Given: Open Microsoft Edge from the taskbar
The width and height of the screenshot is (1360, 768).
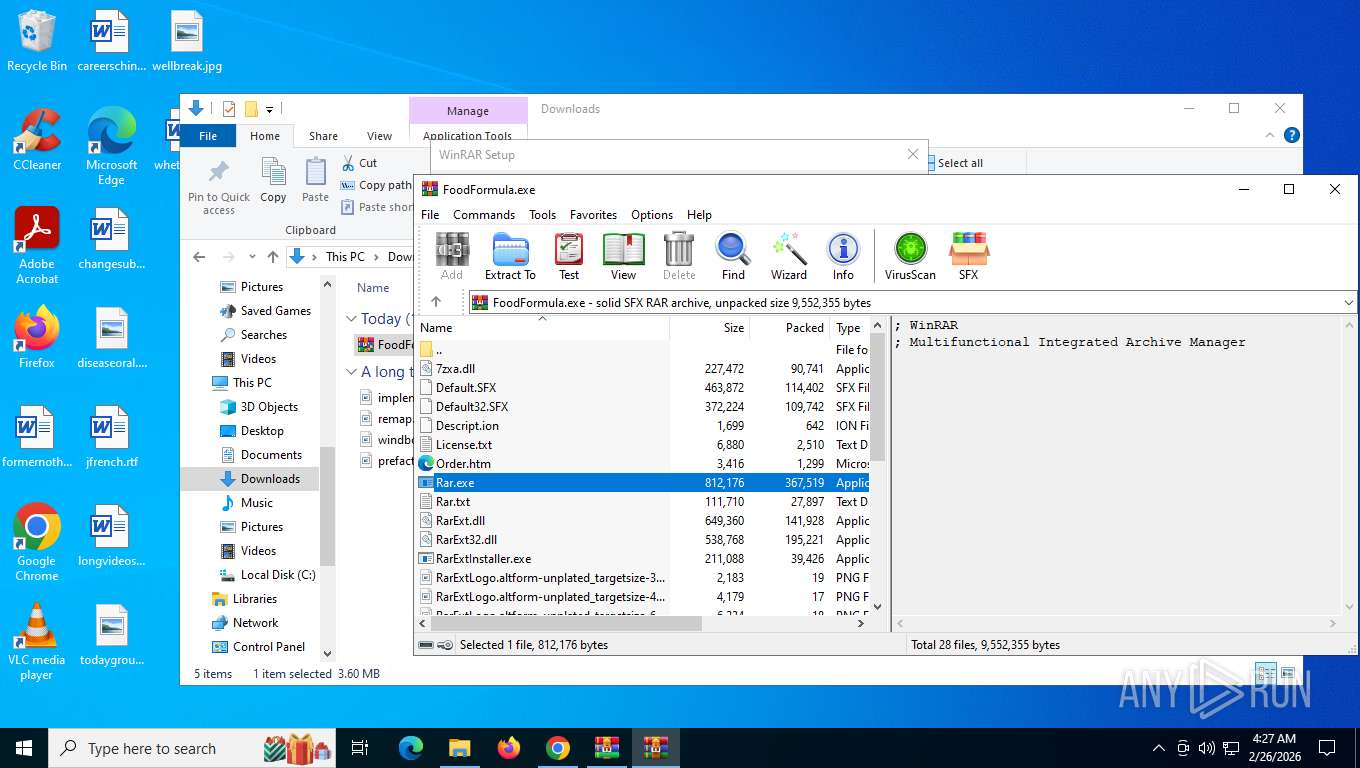Looking at the screenshot, I should (x=410, y=748).
